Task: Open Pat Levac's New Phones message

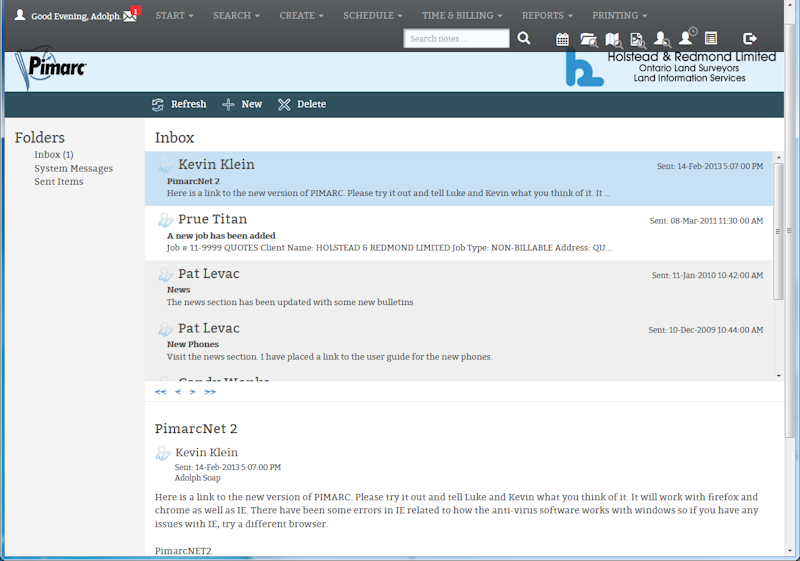Action: click(459, 342)
